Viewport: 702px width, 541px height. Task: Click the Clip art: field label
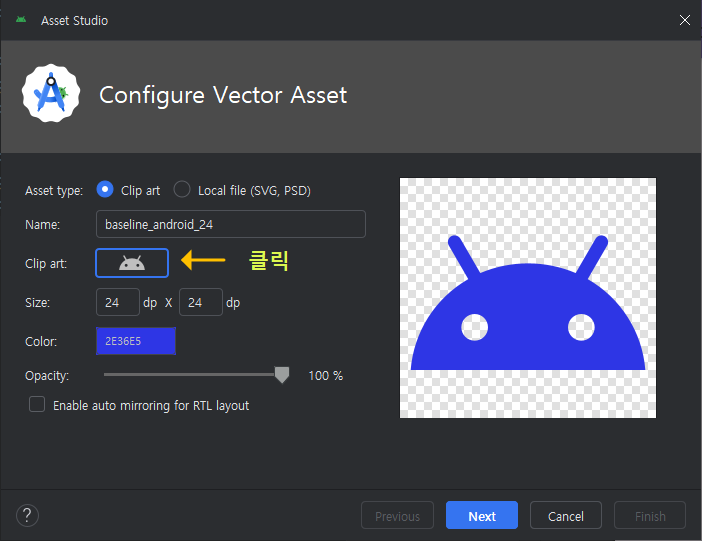[46, 263]
